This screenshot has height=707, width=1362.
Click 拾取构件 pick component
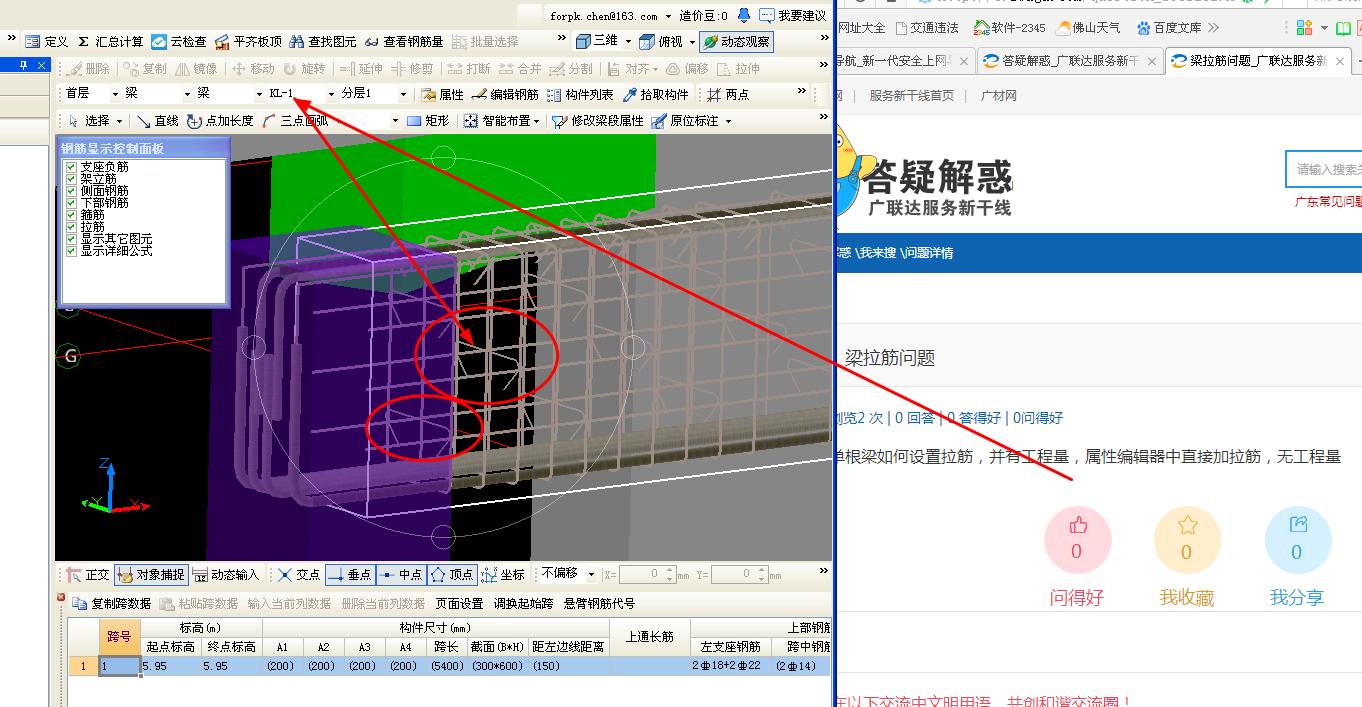click(x=656, y=94)
